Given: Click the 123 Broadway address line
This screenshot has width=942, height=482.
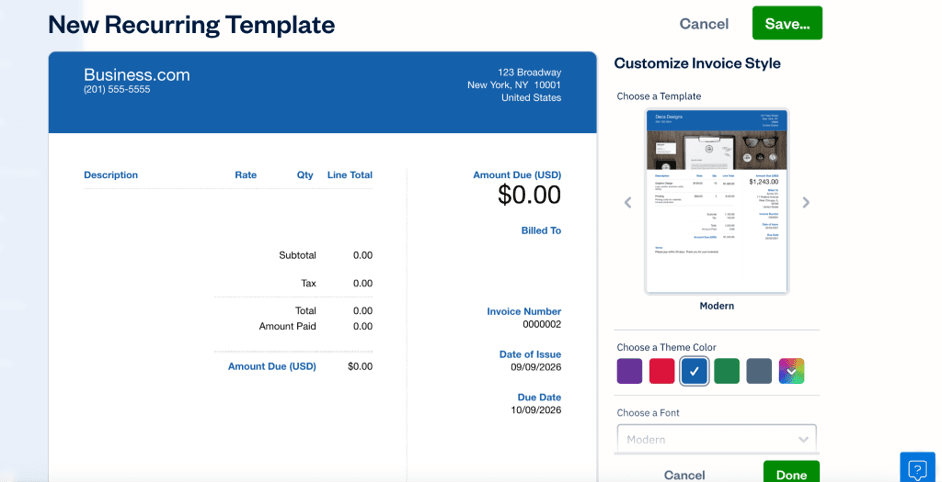Looking at the screenshot, I should pos(530,72).
